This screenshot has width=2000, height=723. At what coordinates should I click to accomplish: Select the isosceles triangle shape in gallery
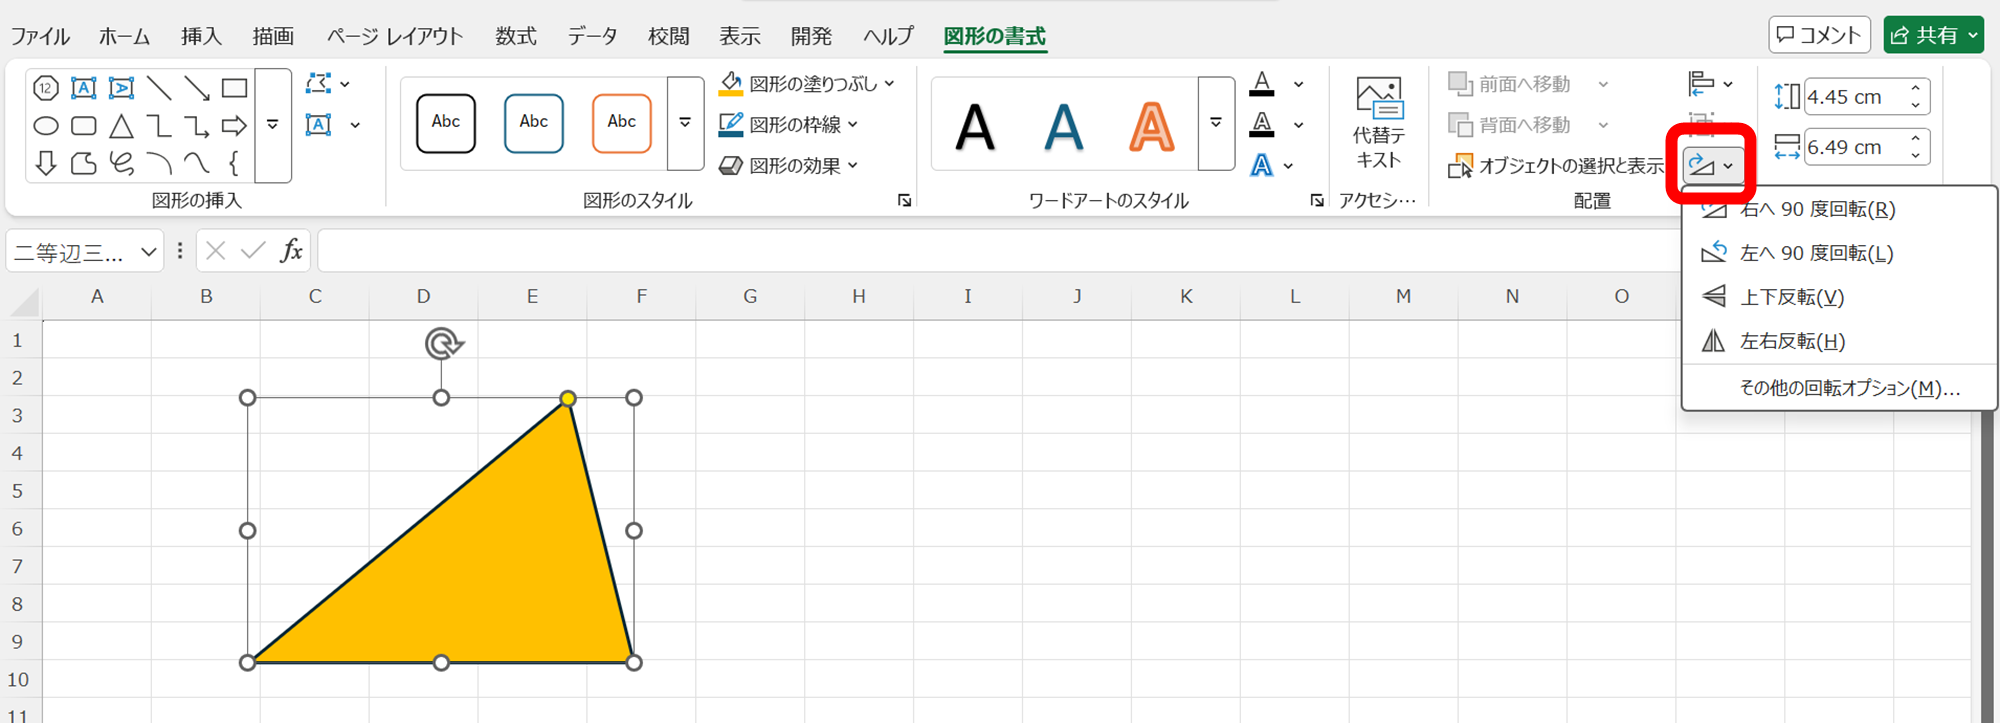121,126
